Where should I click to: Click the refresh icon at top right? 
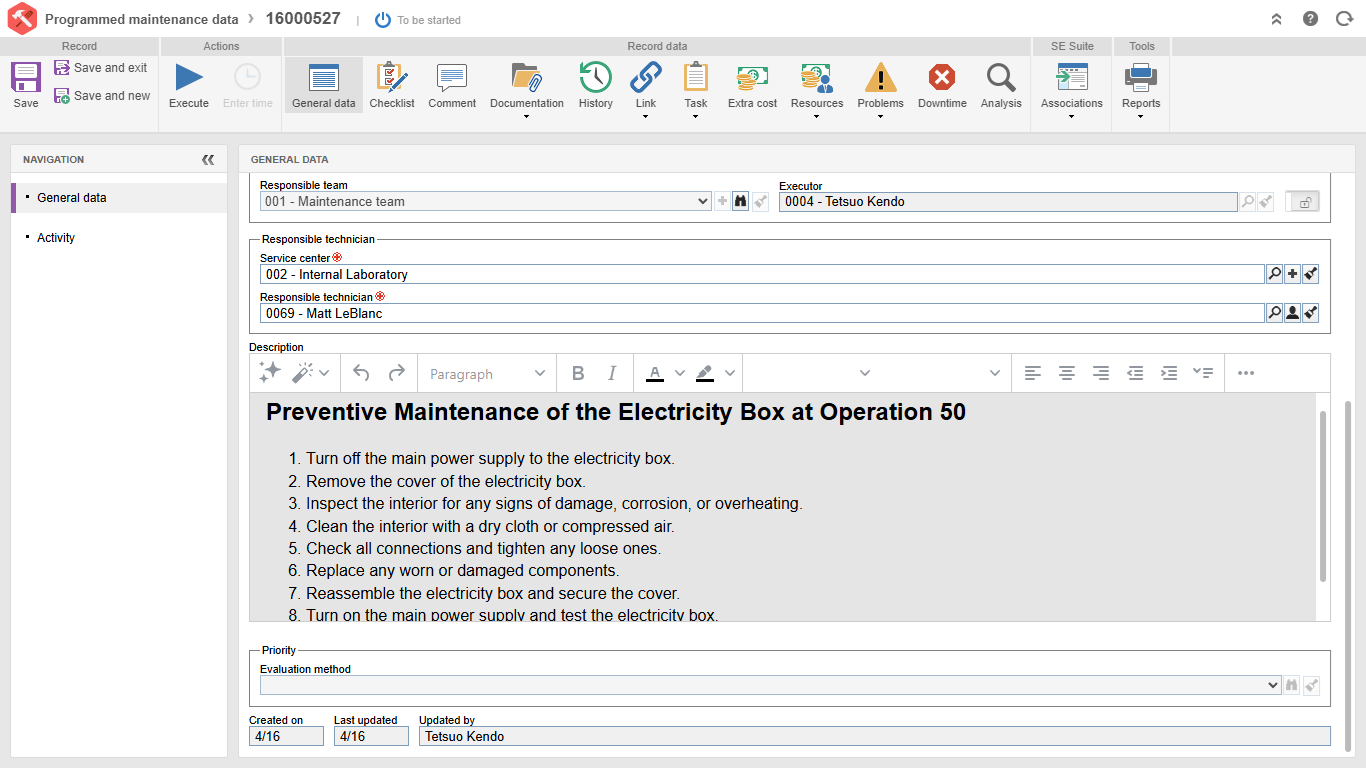click(1344, 19)
